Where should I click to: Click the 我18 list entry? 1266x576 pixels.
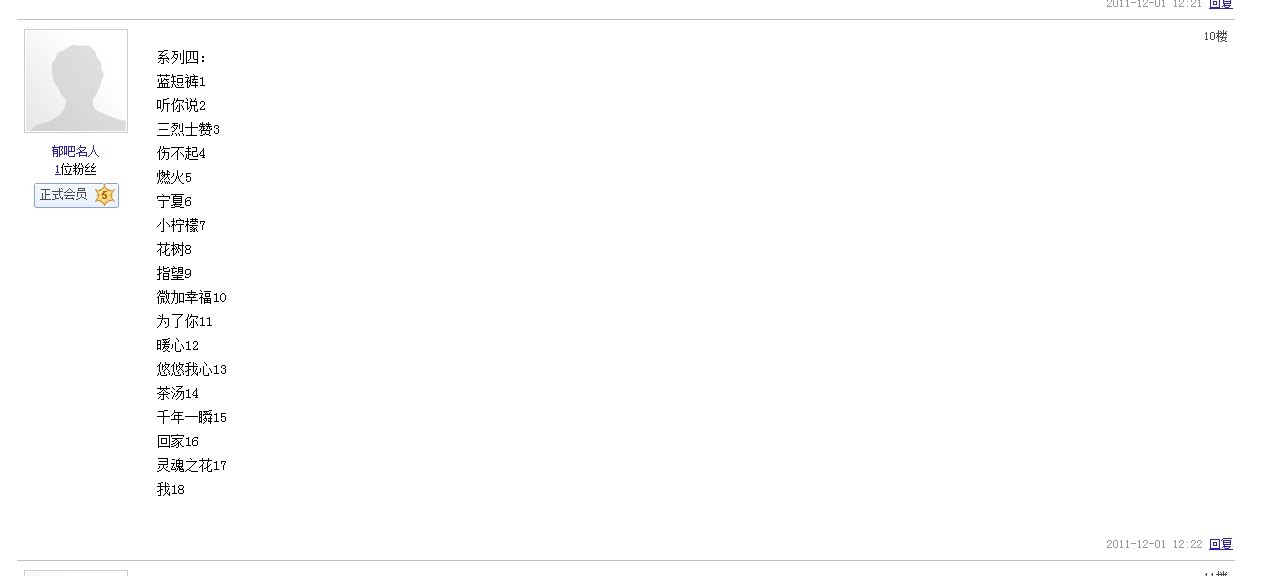[x=170, y=489]
